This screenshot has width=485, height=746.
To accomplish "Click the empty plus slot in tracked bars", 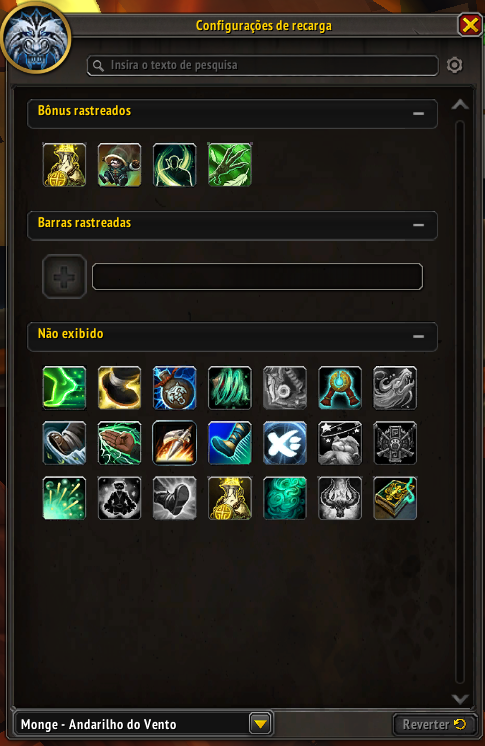I will coord(64,276).
